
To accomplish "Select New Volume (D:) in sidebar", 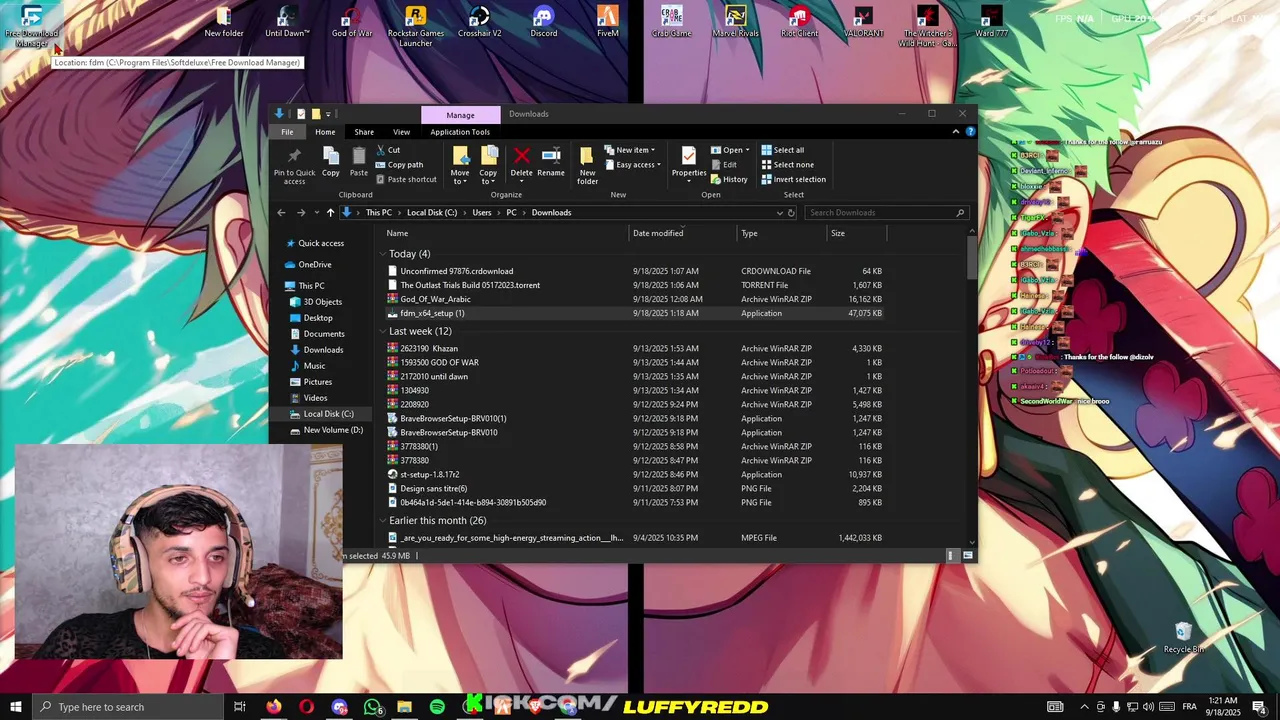I will (x=333, y=430).
